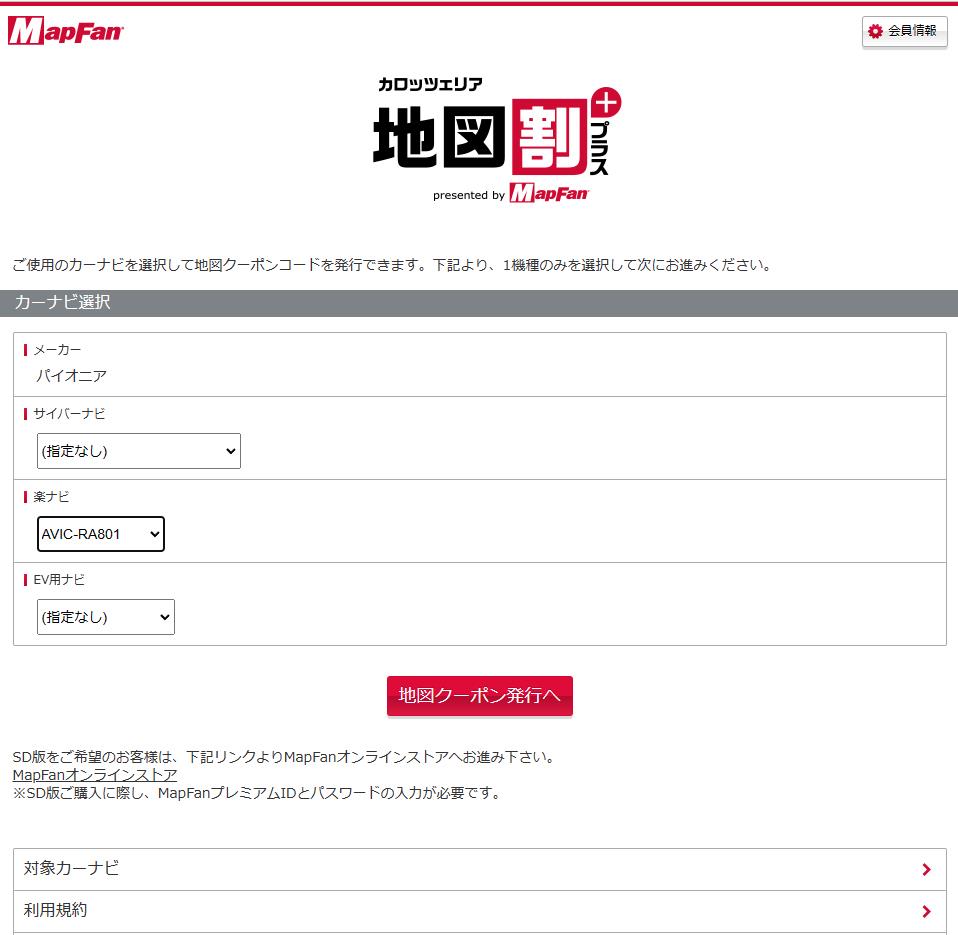Click the MapFan logo at top left
The height and width of the screenshot is (935, 958).
coord(65,31)
